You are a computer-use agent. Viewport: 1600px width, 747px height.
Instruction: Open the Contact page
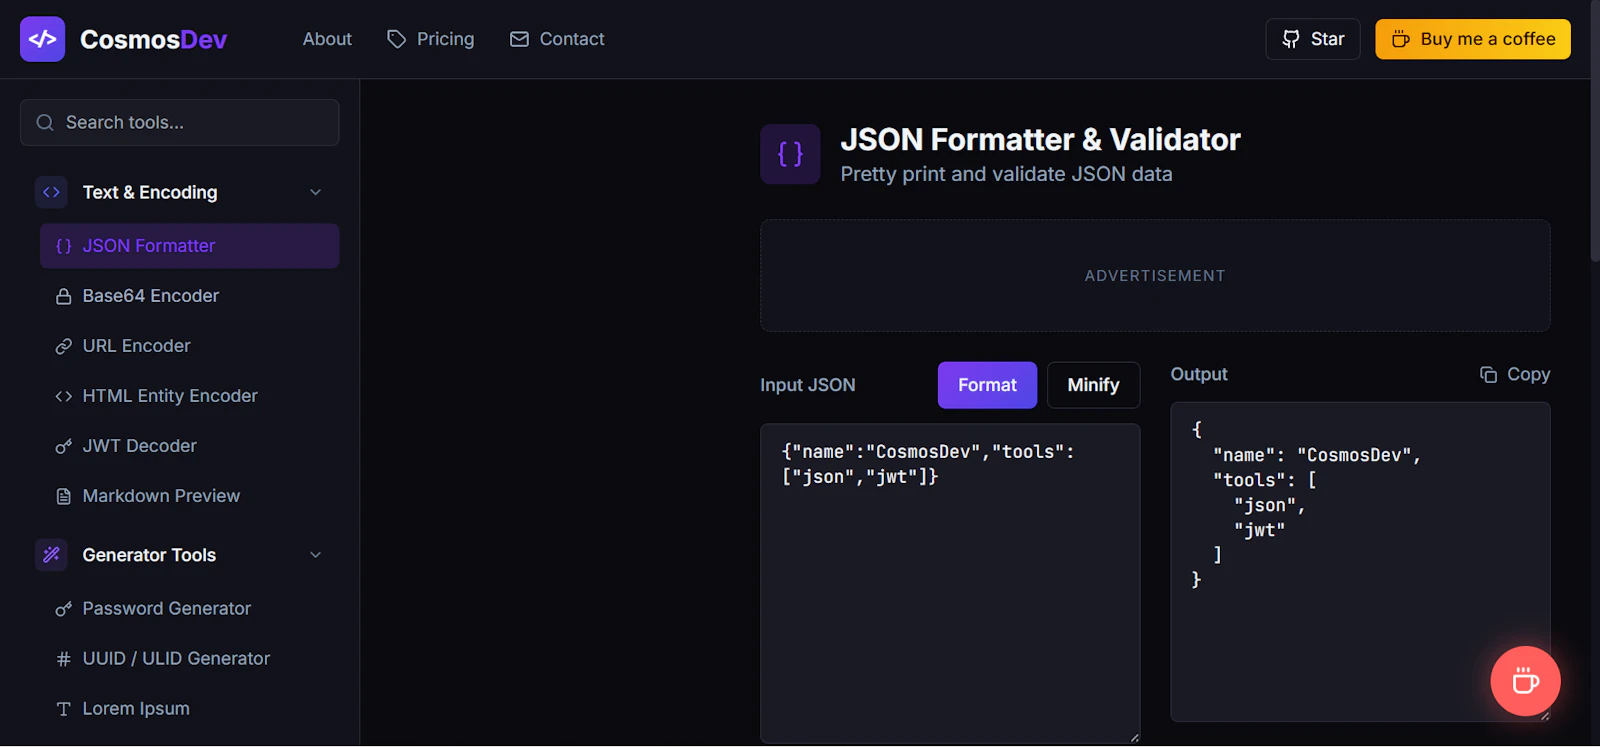[x=557, y=39]
